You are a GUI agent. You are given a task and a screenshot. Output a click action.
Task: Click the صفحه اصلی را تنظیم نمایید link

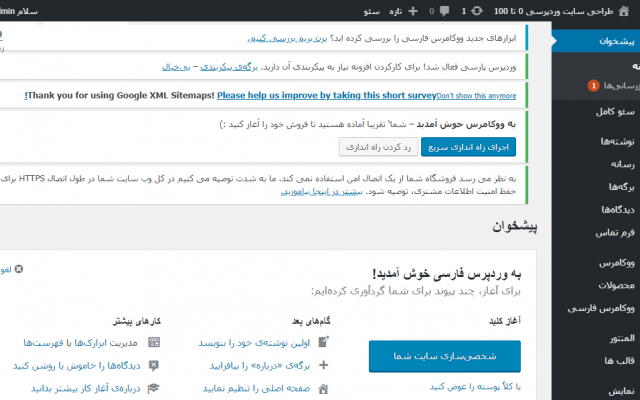point(256,389)
